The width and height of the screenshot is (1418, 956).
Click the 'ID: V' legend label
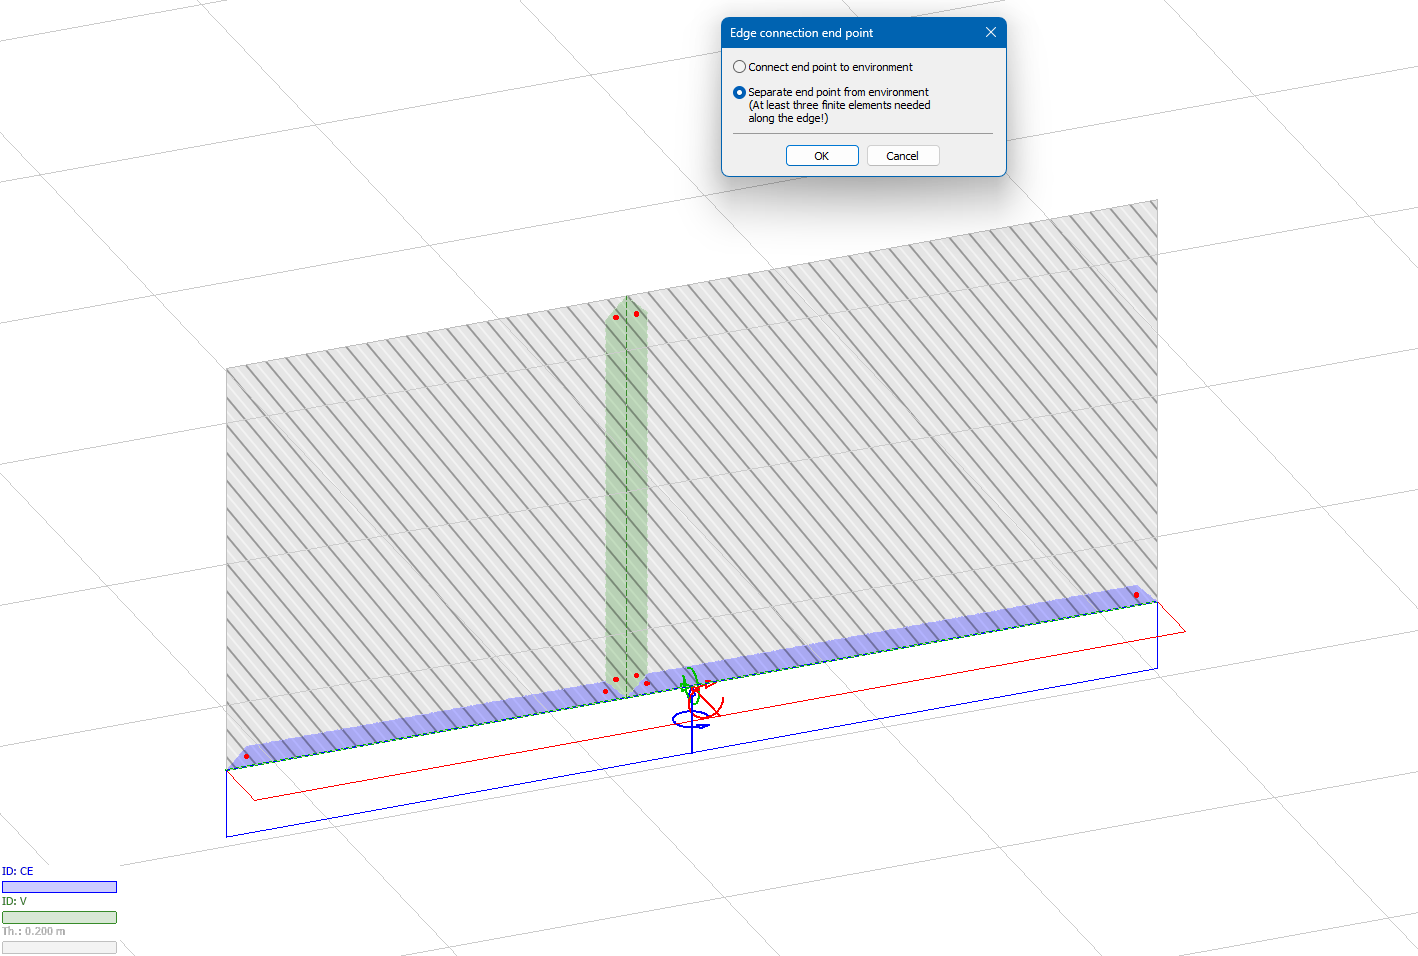[x=15, y=901]
